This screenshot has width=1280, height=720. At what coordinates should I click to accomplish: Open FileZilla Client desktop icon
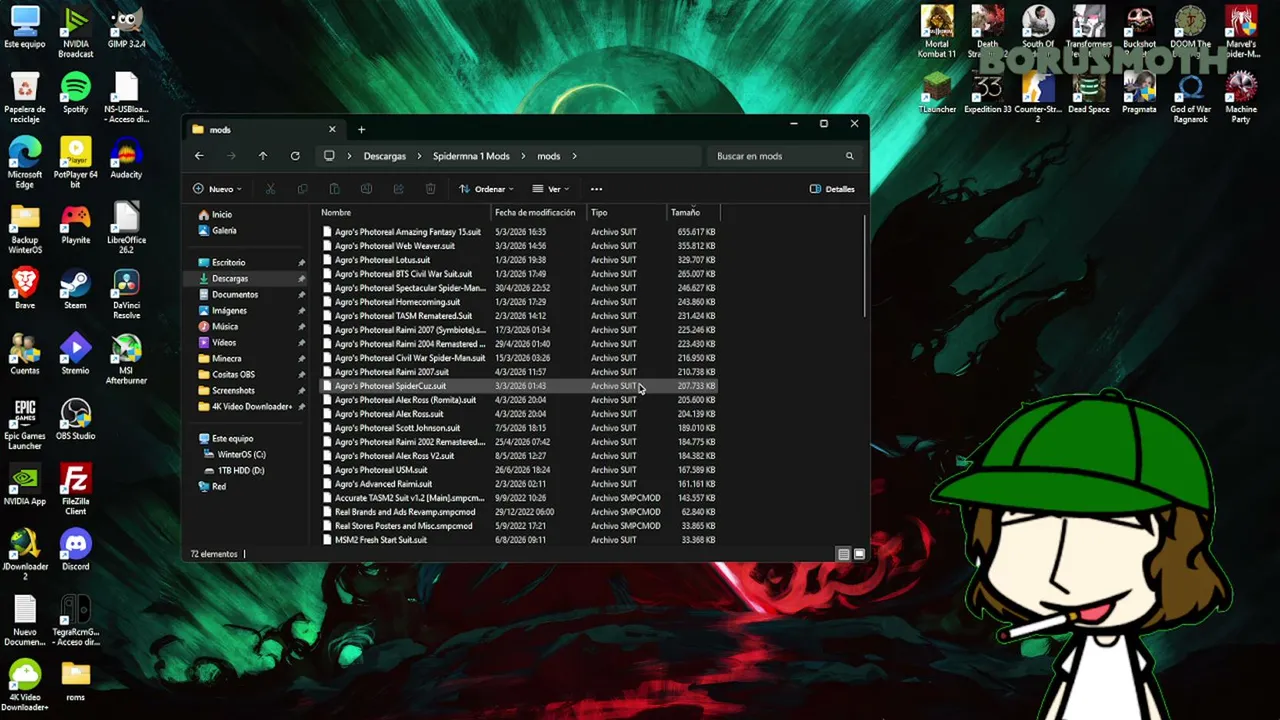pyautogui.click(x=76, y=489)
